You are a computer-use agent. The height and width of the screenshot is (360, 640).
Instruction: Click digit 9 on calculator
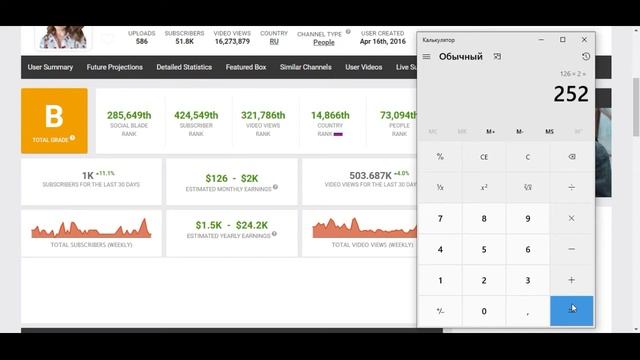point(528,218)
